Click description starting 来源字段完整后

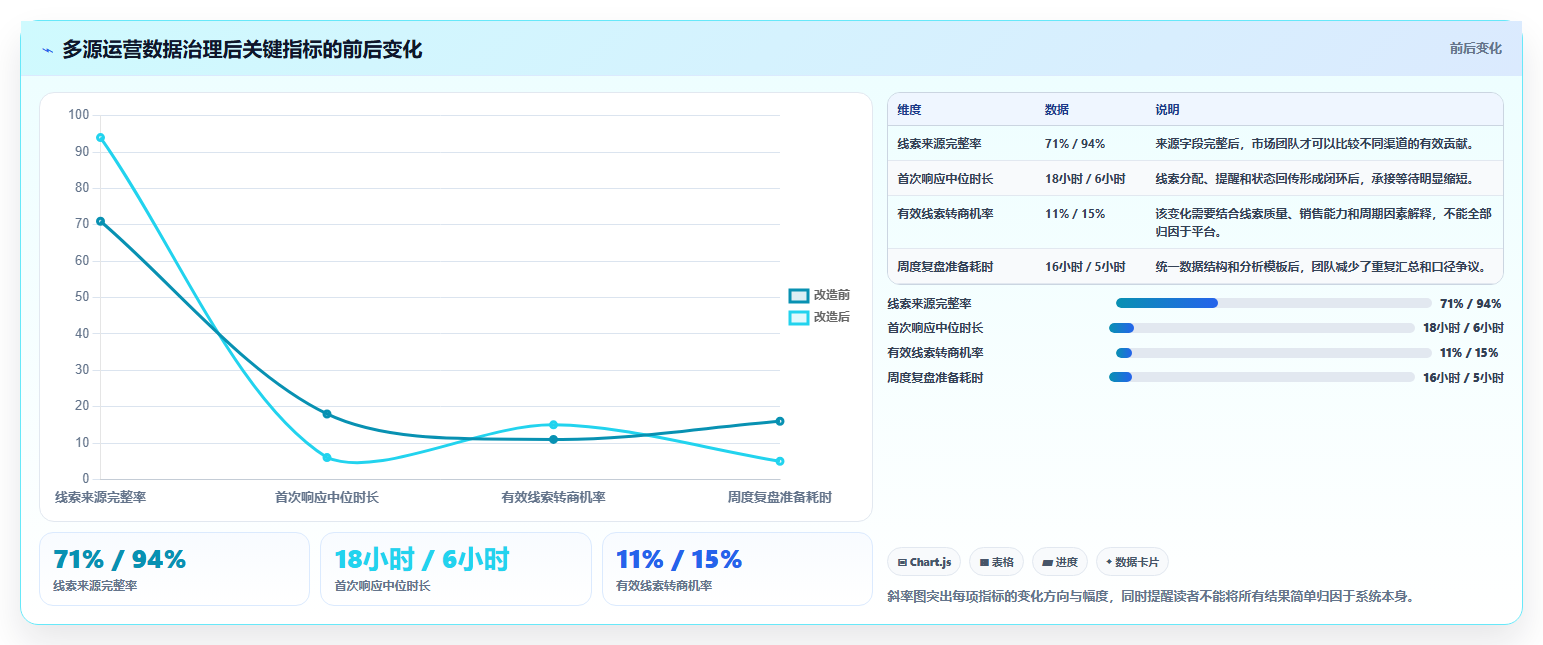1315,144
